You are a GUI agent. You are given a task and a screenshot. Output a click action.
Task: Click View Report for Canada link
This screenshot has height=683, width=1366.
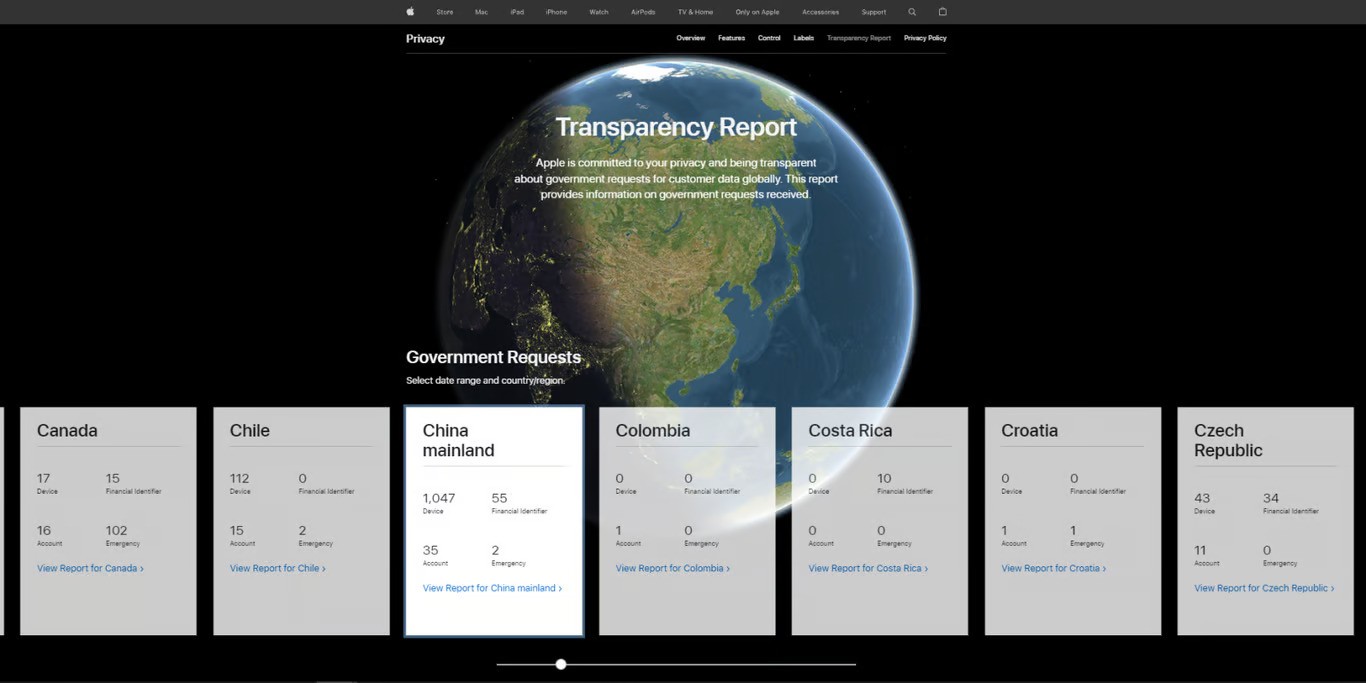click(90, 568)
